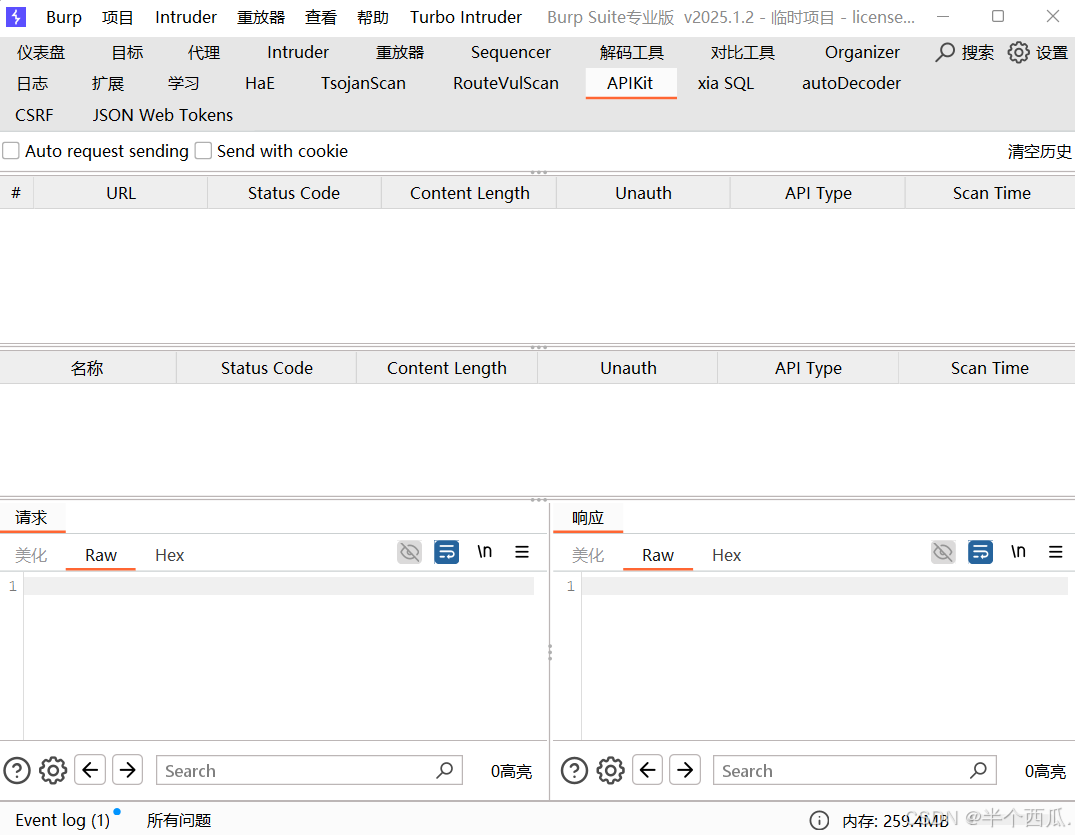Switch to the xia SQL tab
The width and height of the screenshot is (1075, 835).
[725, 84]
